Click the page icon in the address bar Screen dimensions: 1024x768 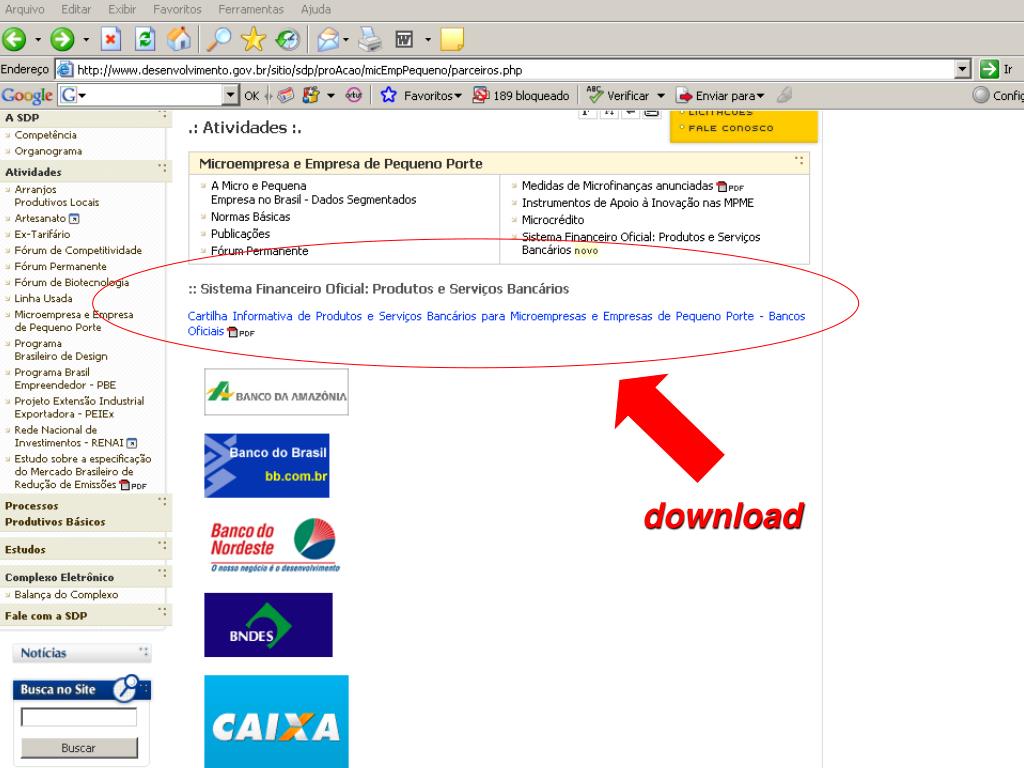[64, 69]
